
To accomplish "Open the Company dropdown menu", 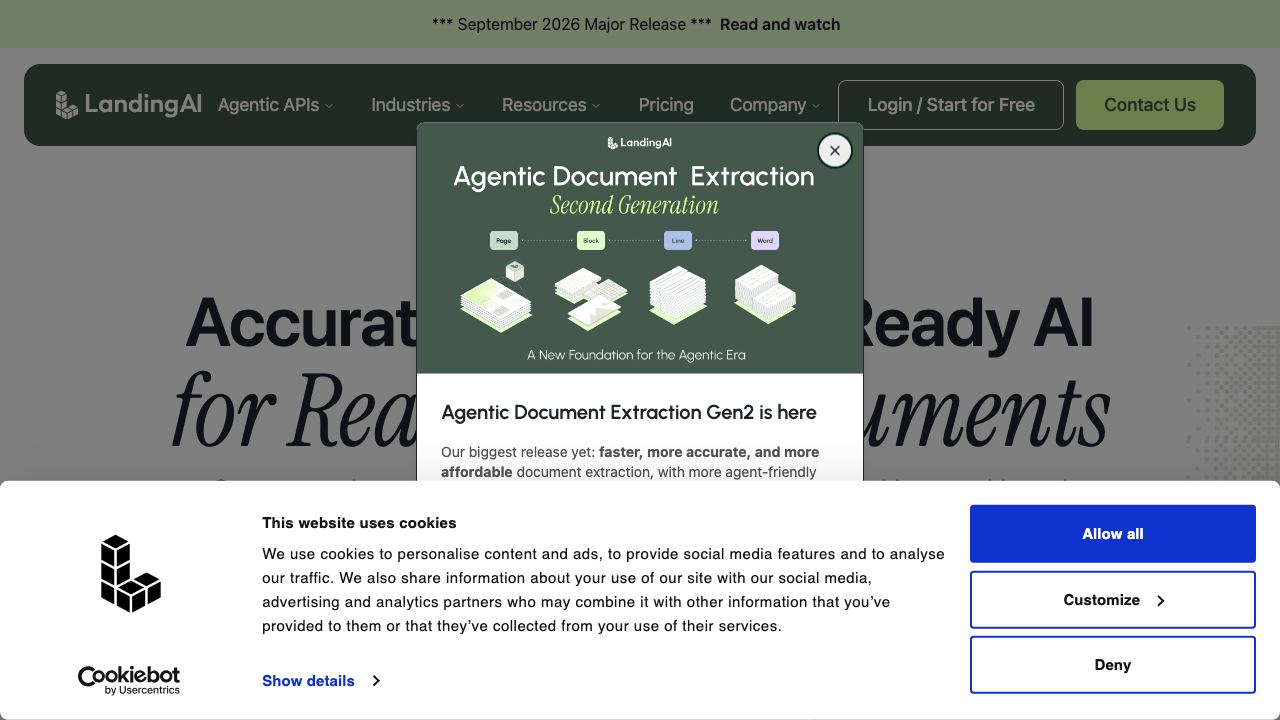I will (x=775, y=105).
